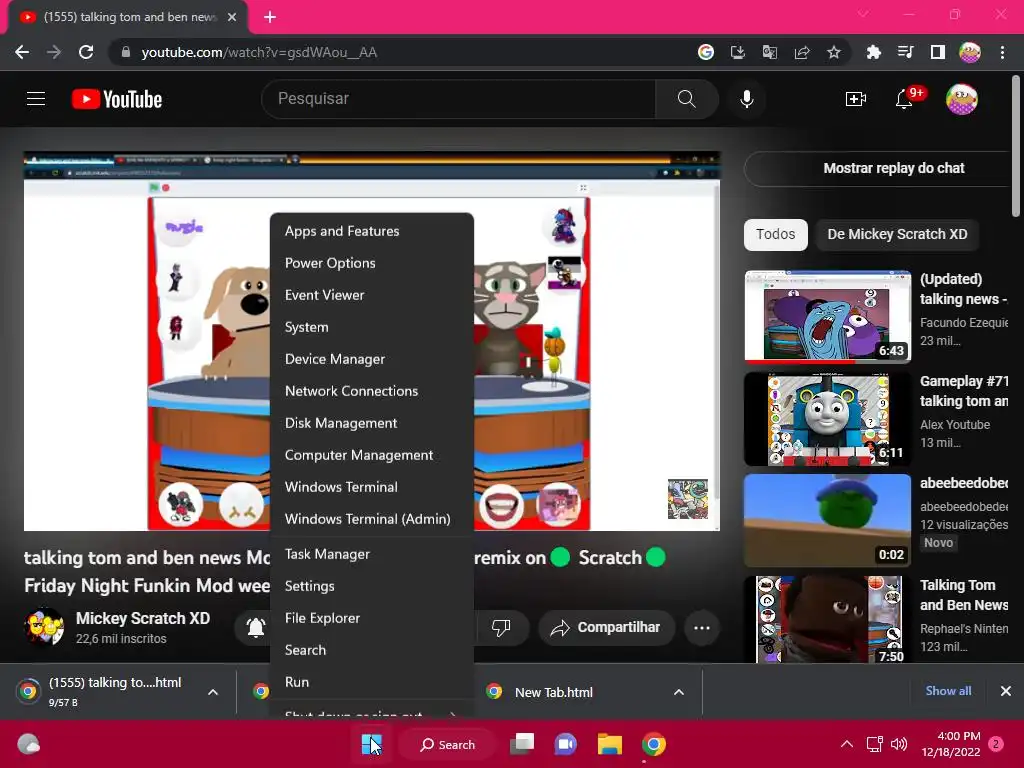Show hidden system tray icons chevron
Viewport: 1024px width, 768px height.
[x=846, y=744]
